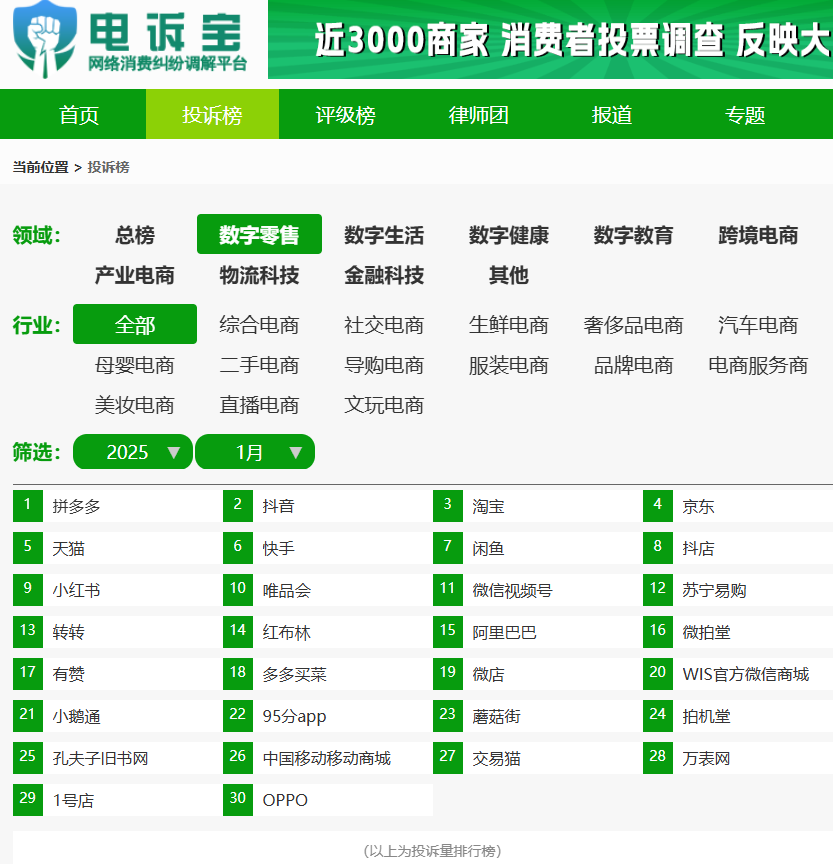
Task: Click the 电诉宝 shield logo
Action: click(x=45, y=39)
